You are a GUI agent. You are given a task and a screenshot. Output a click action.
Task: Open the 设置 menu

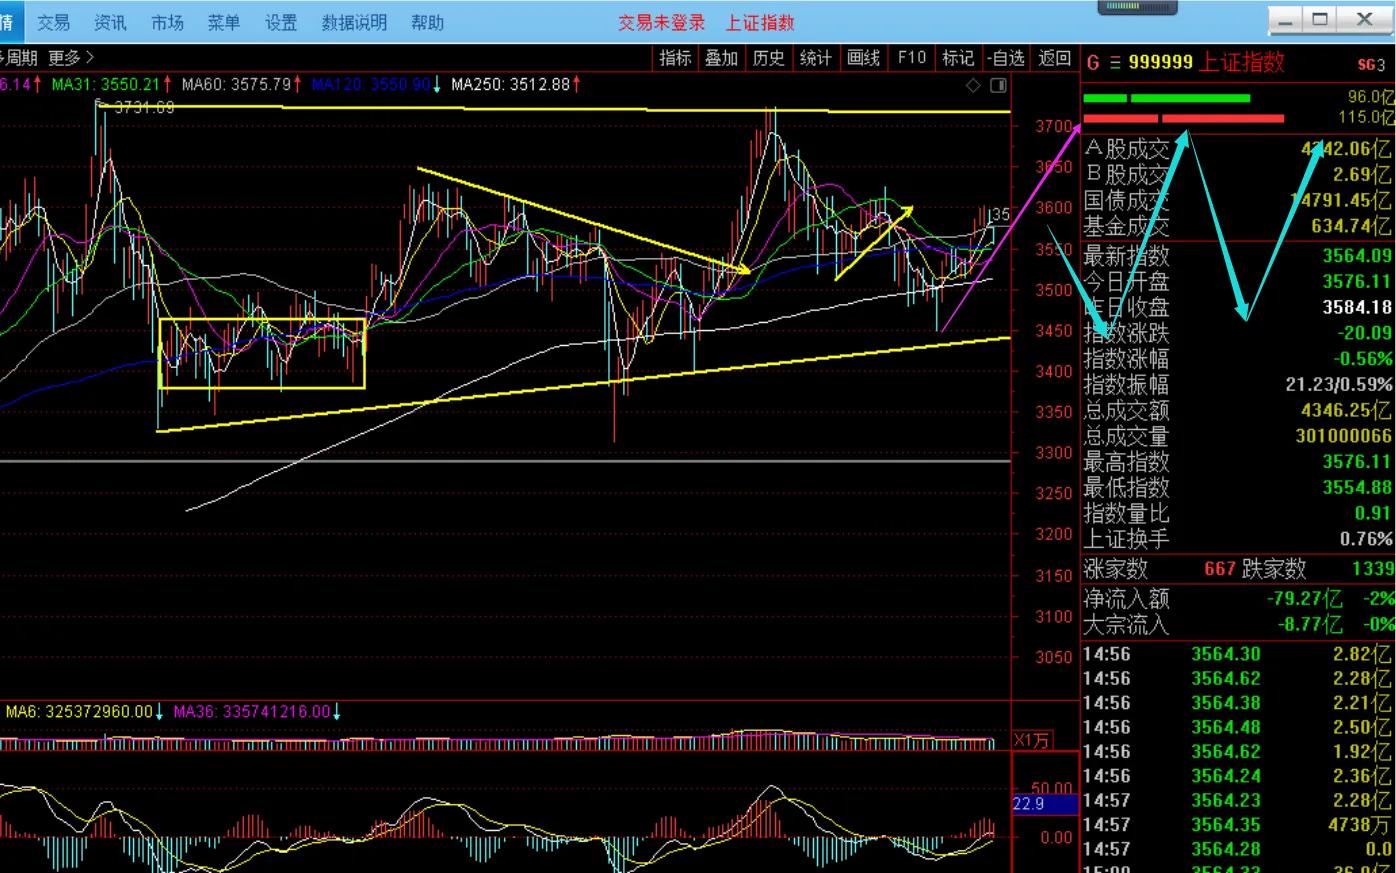(281, 22)
